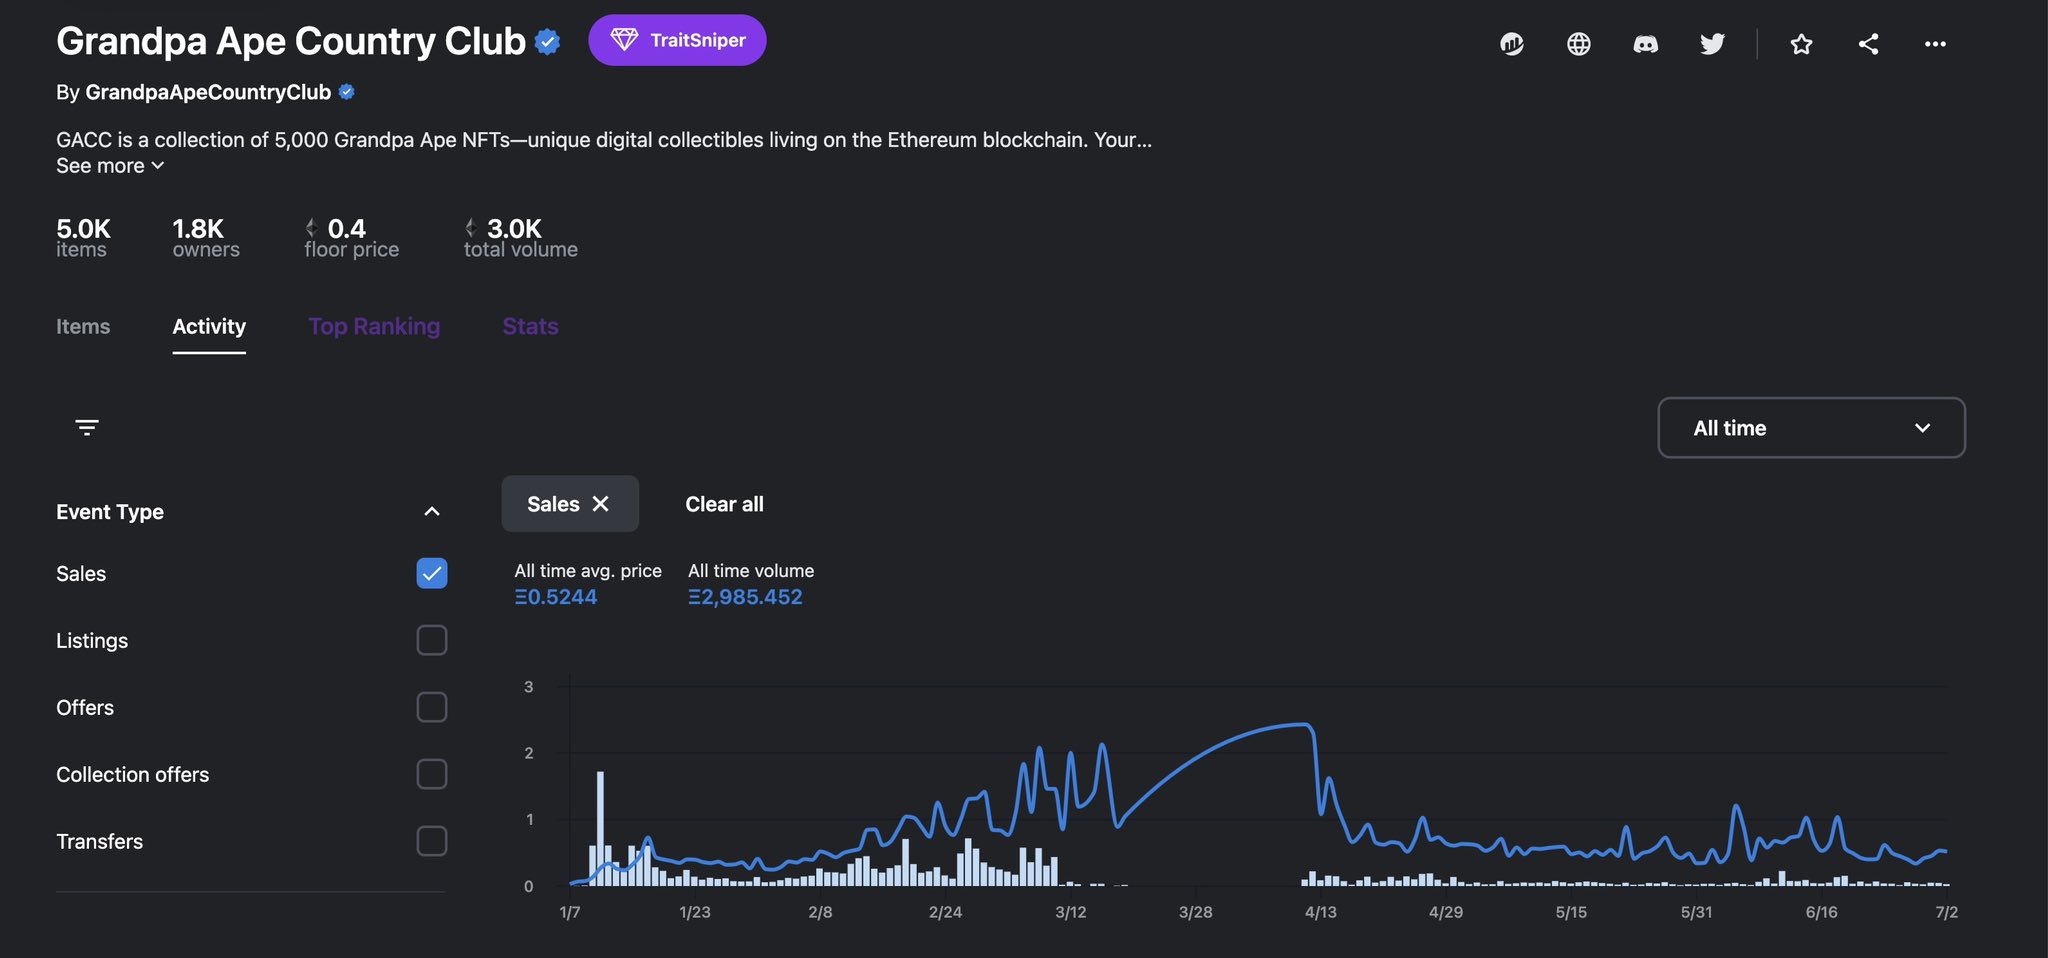Enable the Transfers event type checkbox

coord(432,841)
